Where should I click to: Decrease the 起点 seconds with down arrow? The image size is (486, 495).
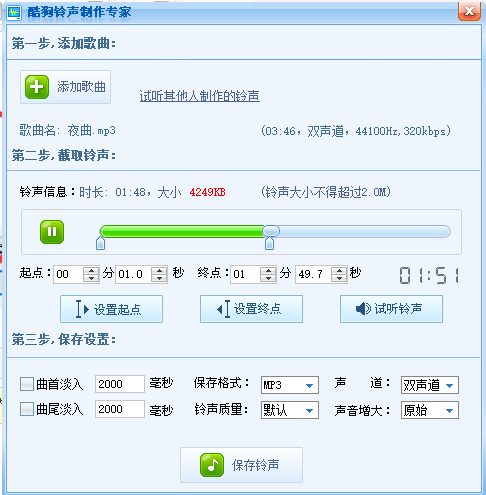point(159,278)
